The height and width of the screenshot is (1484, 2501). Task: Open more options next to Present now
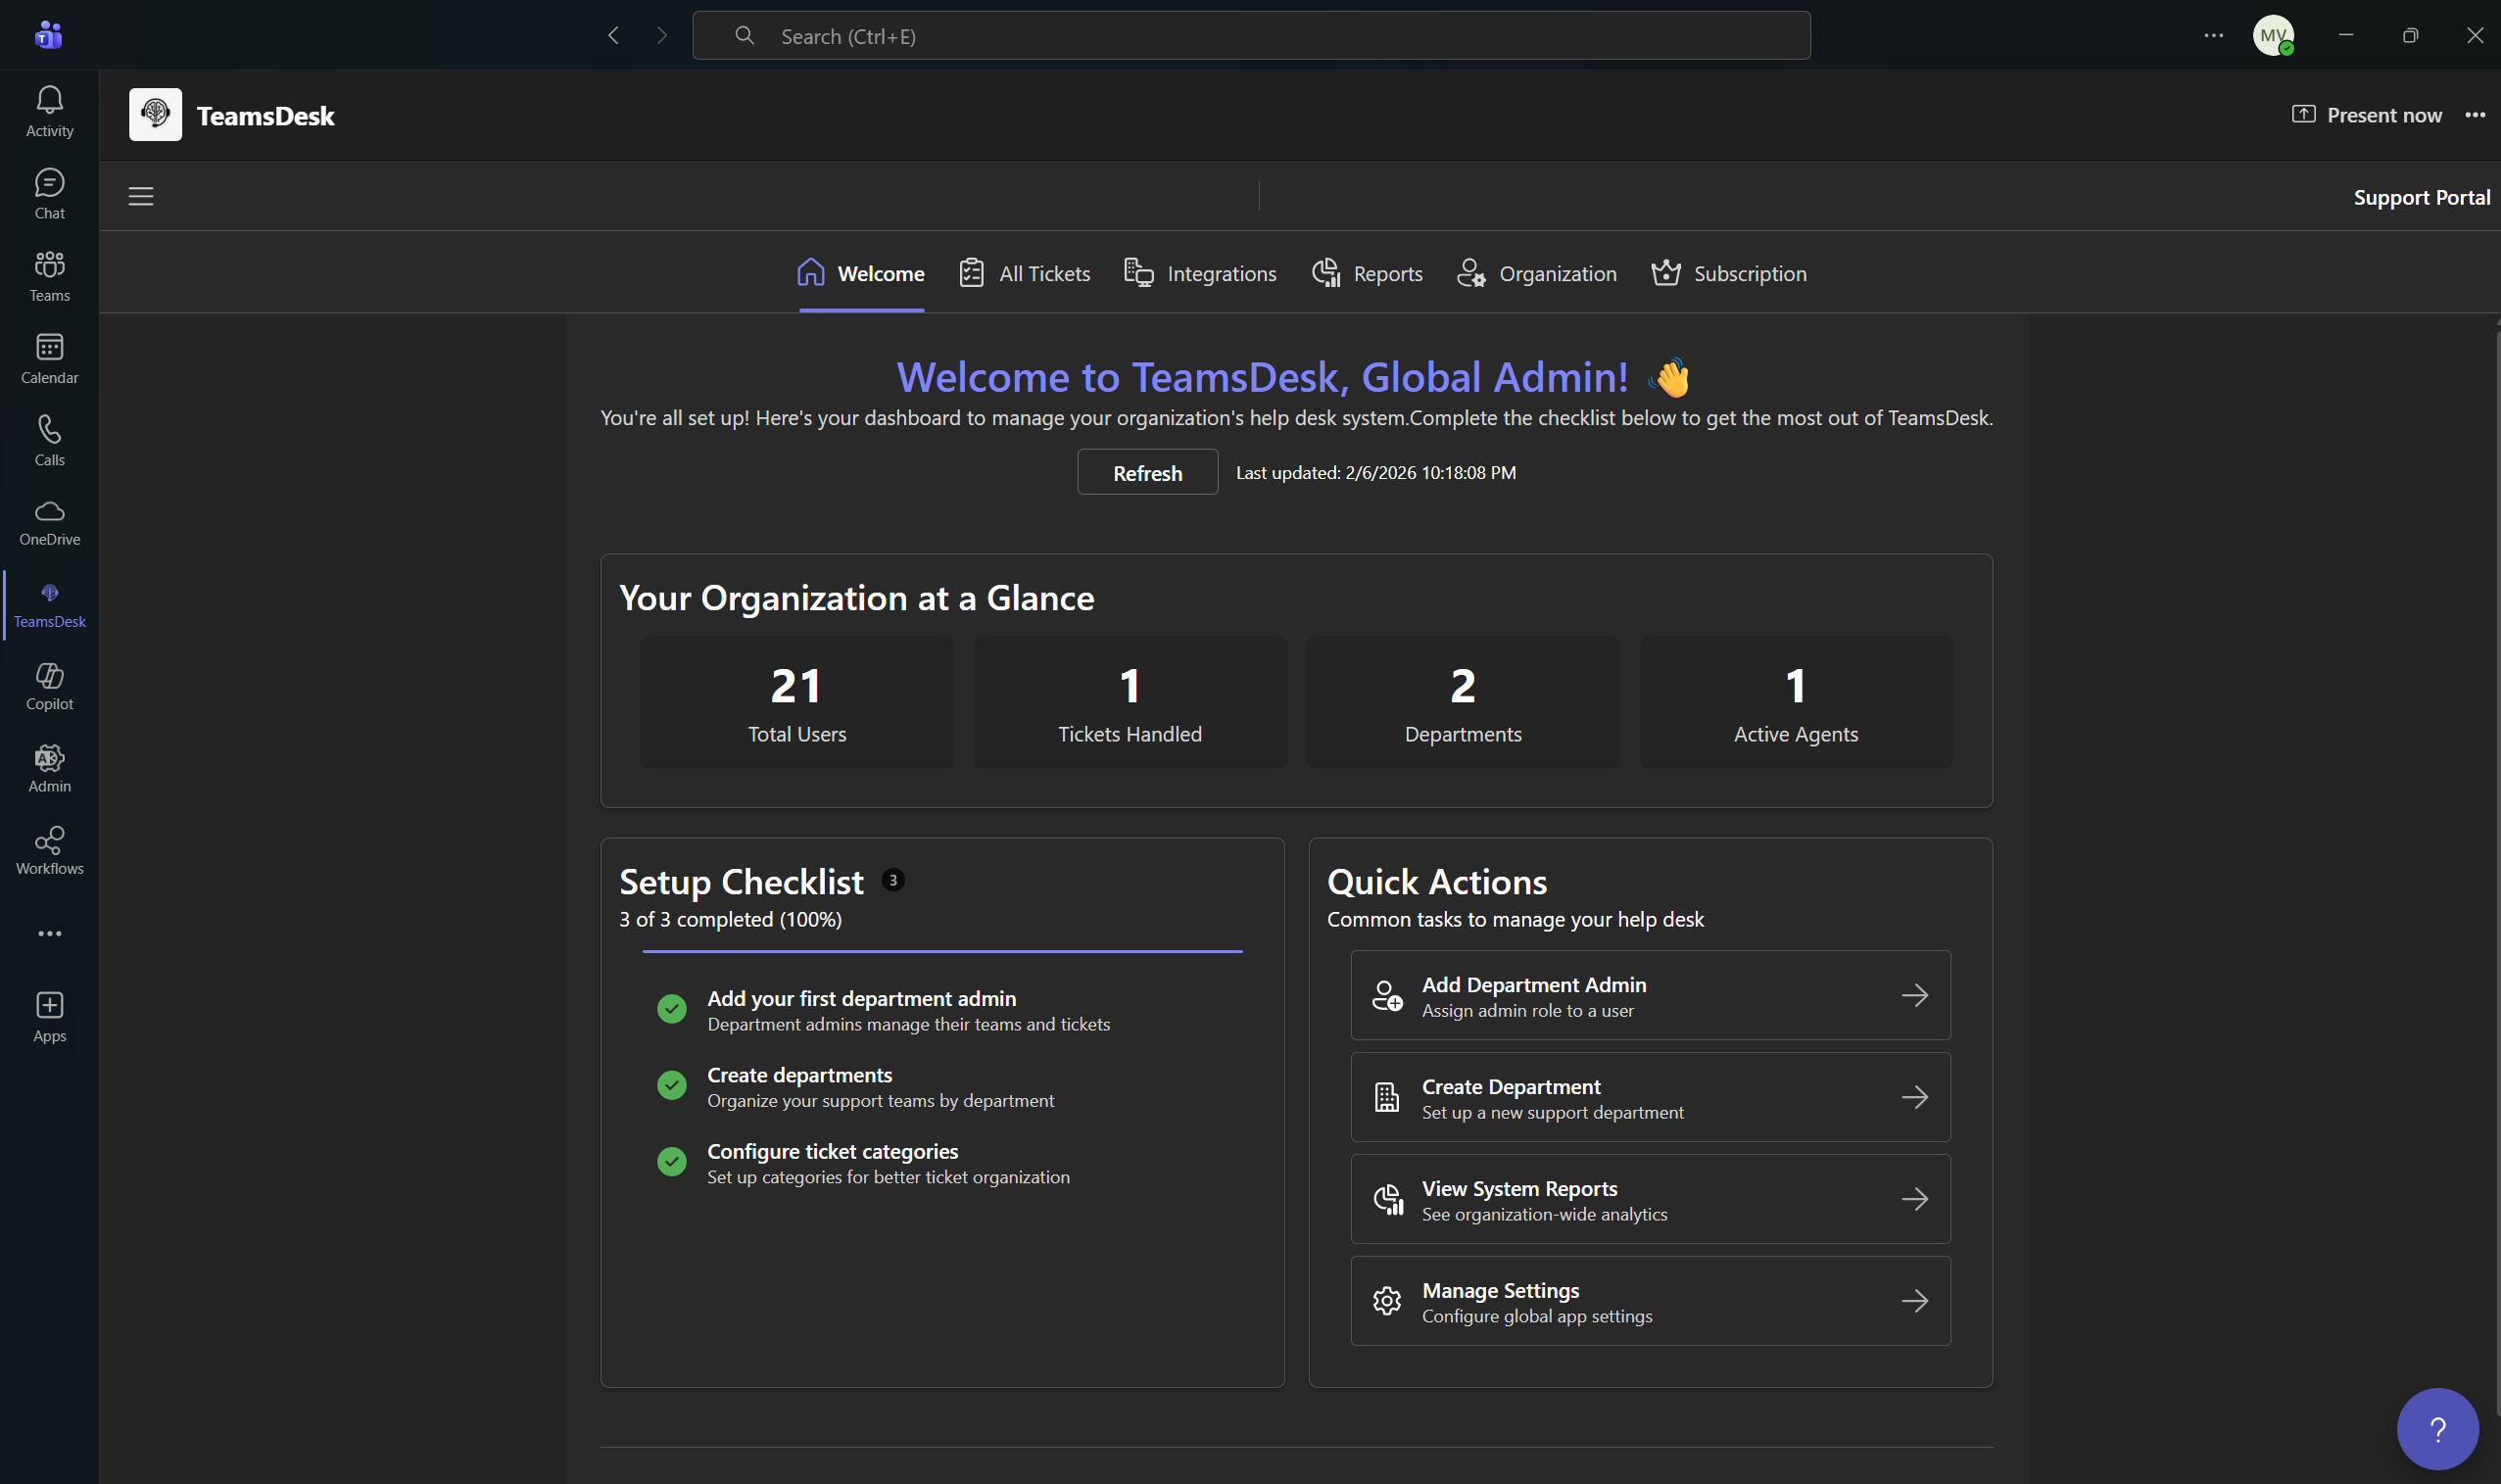(2475, 114)
